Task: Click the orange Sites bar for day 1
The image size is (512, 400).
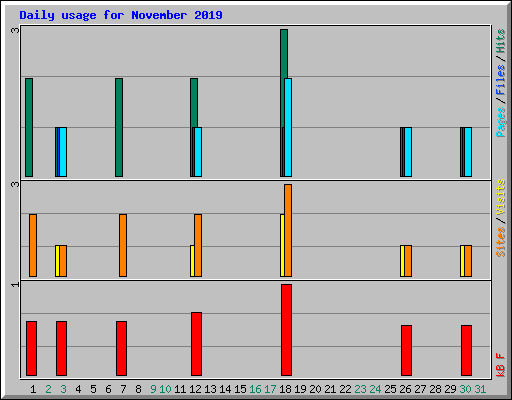Action: click(33, 245)
